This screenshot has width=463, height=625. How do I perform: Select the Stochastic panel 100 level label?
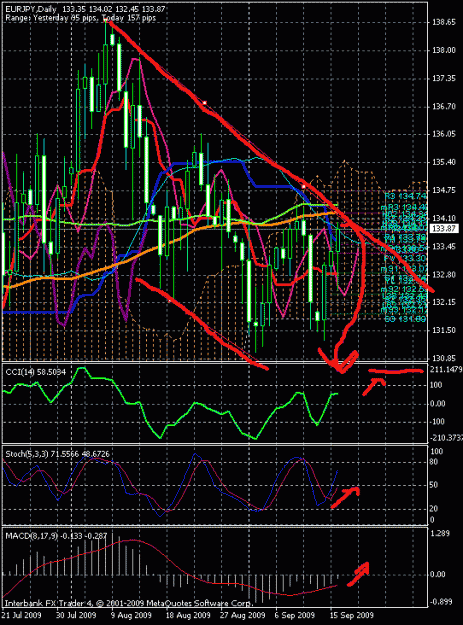[437, 452]
